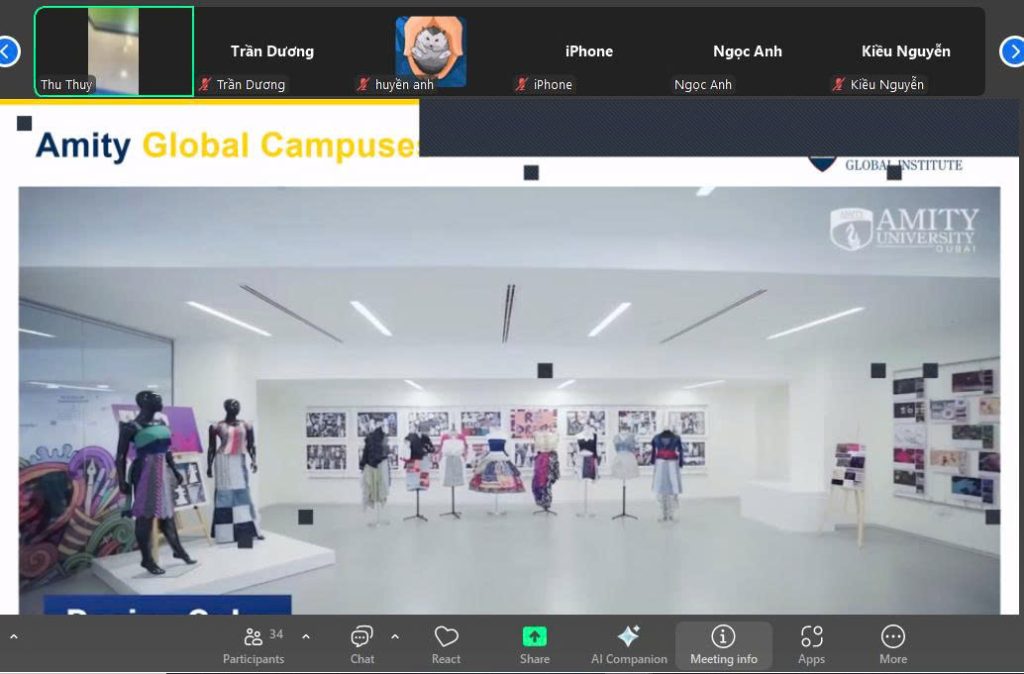Select Kiều Nguyễn's participant tile
The width and height of the screenshot is (1024, 674).
906,52
